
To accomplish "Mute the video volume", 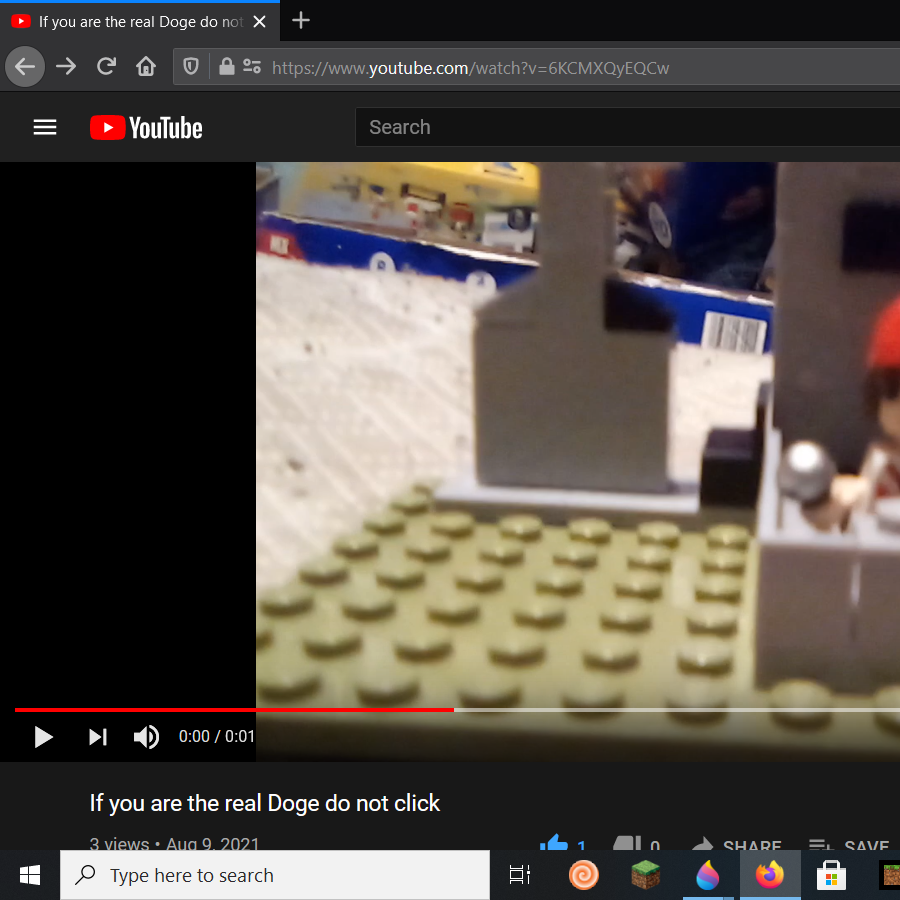I will [x=146, y=737].
